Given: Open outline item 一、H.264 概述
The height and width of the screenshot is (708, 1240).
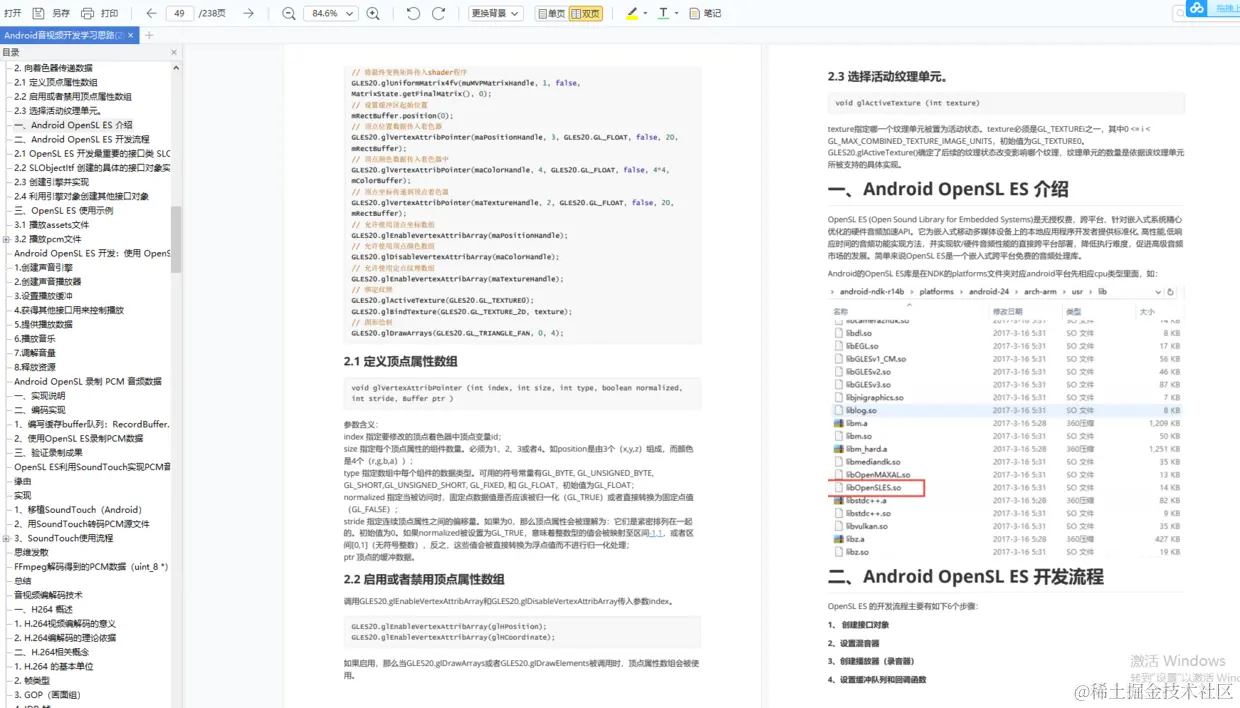Looking at the screenshot, I should 43,609.
